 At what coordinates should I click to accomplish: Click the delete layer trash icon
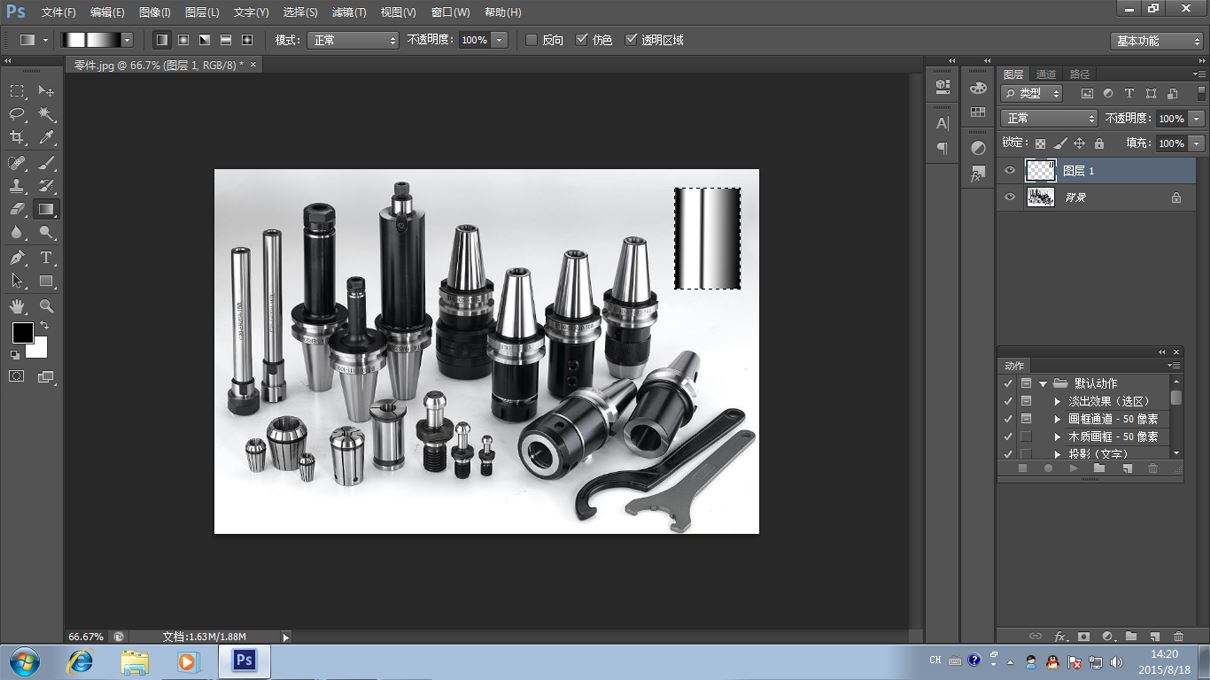(x=1178, y=636)
